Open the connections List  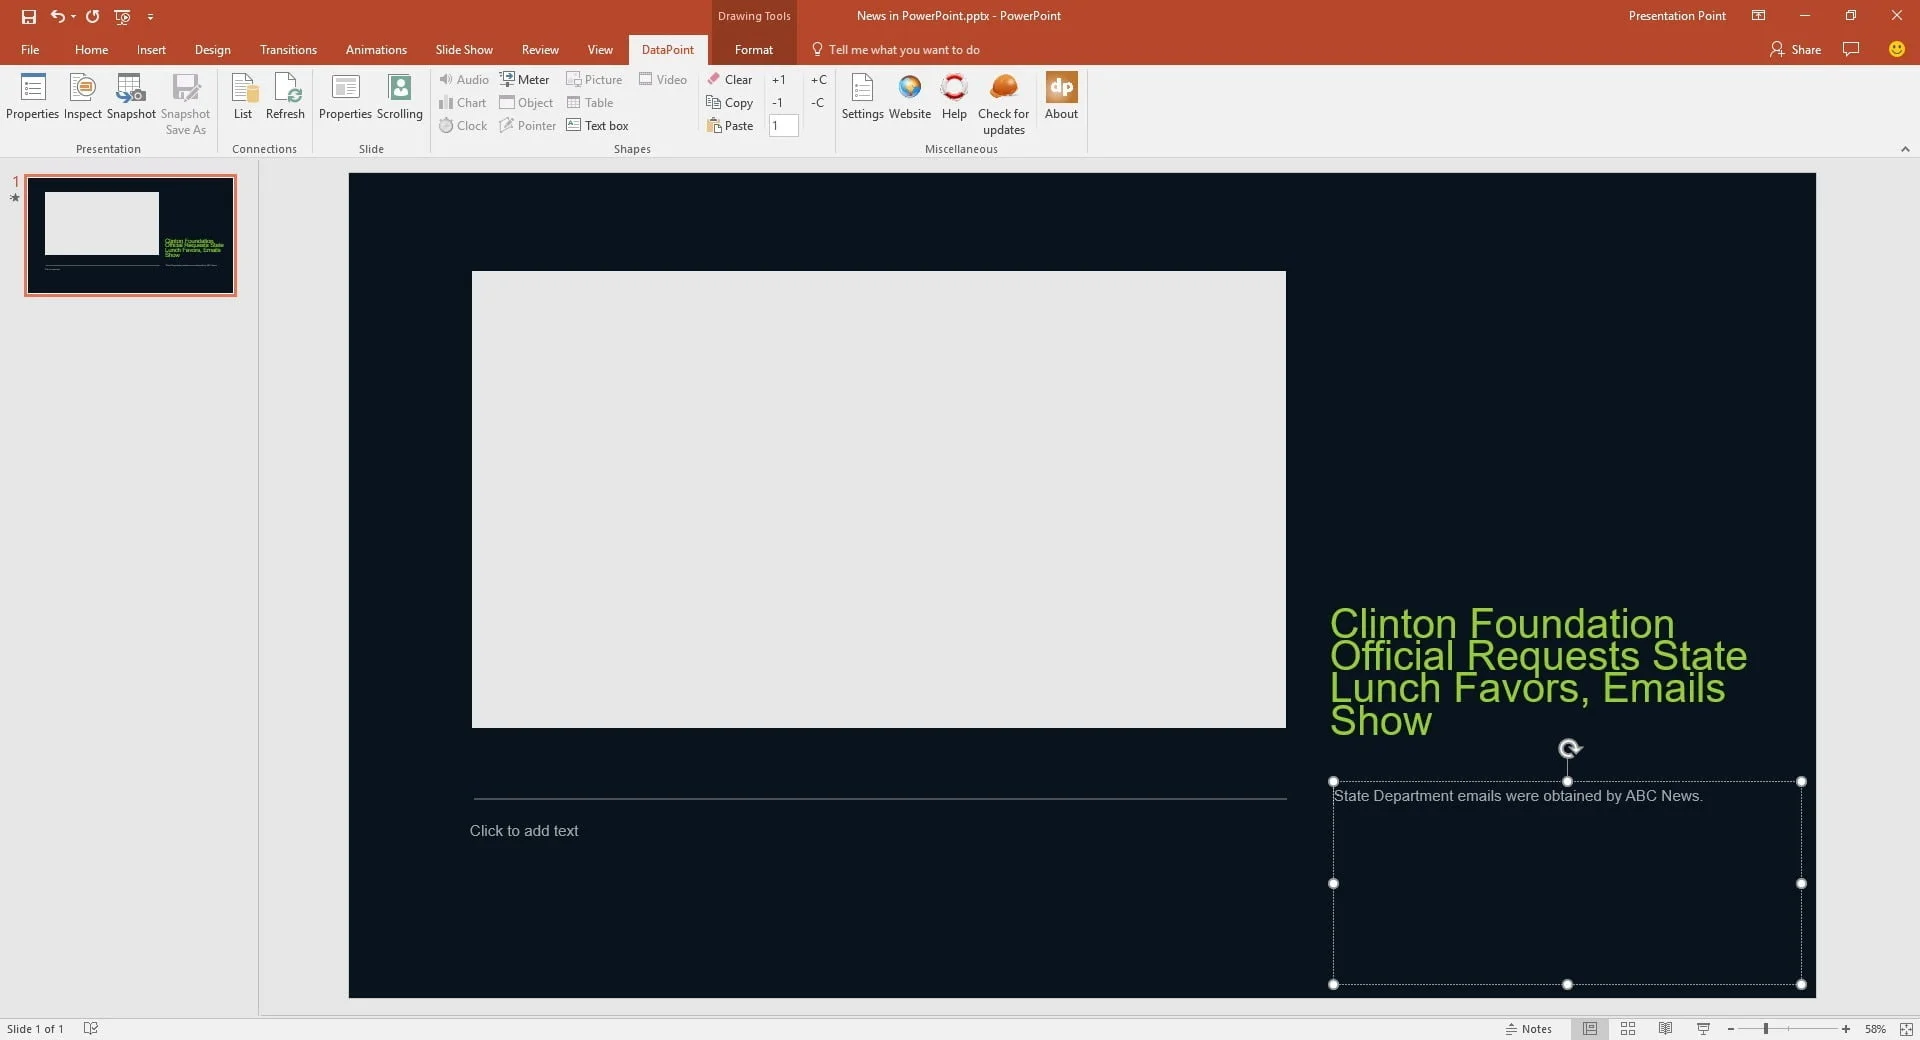[243, 97]
